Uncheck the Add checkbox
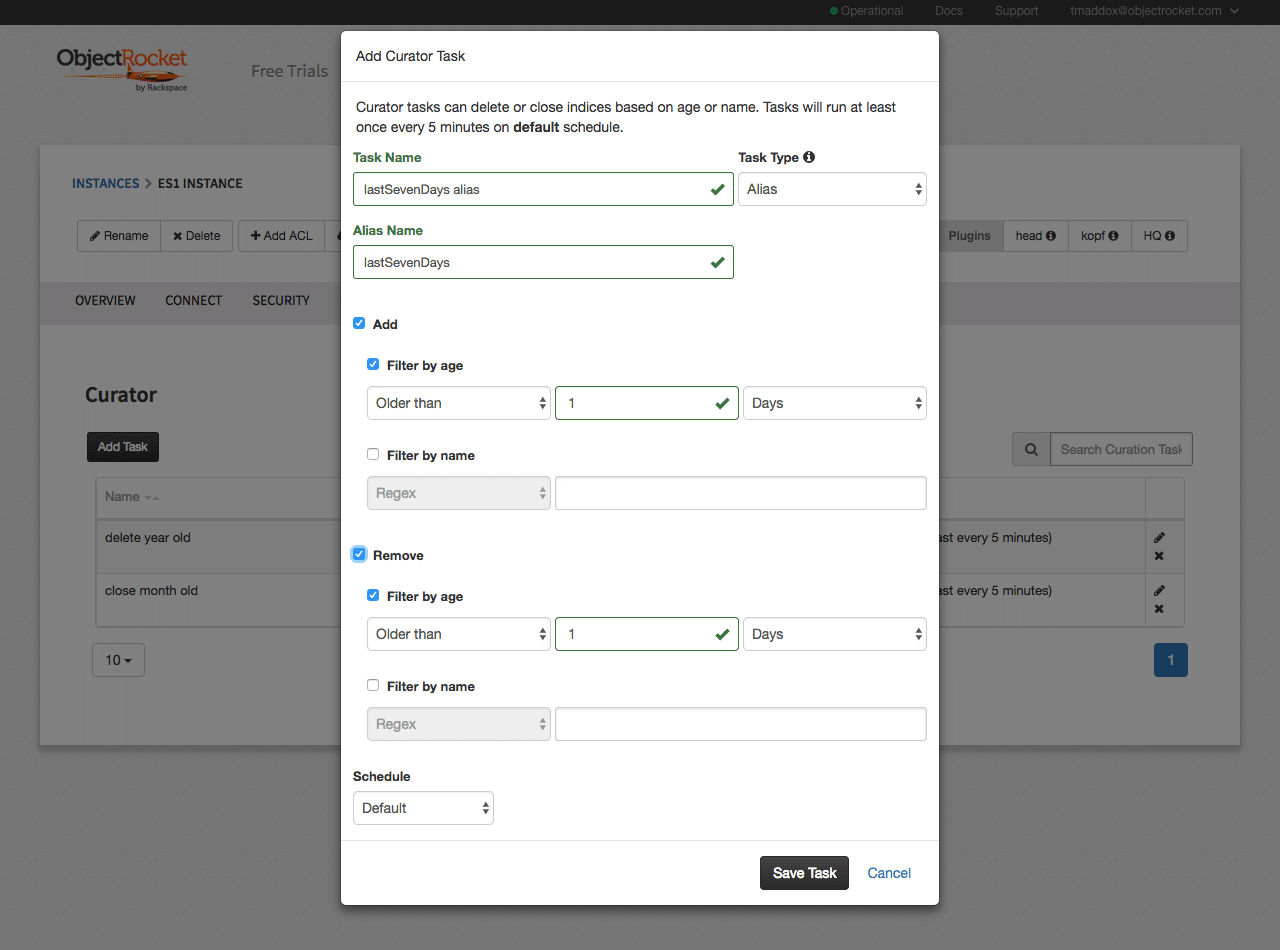1280x950 pixels. click(359, 323)
